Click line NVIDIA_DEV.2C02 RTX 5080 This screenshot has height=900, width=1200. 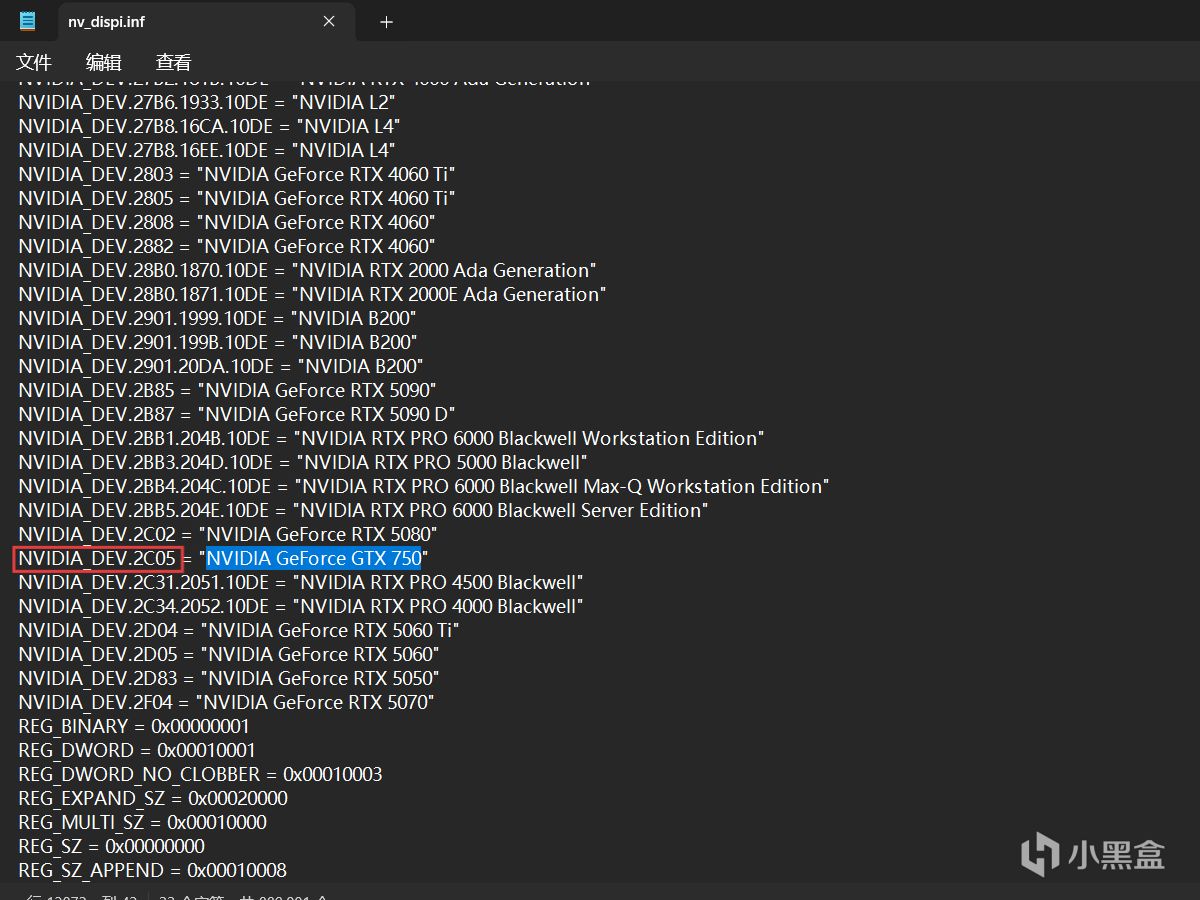[x=228, y=534]
